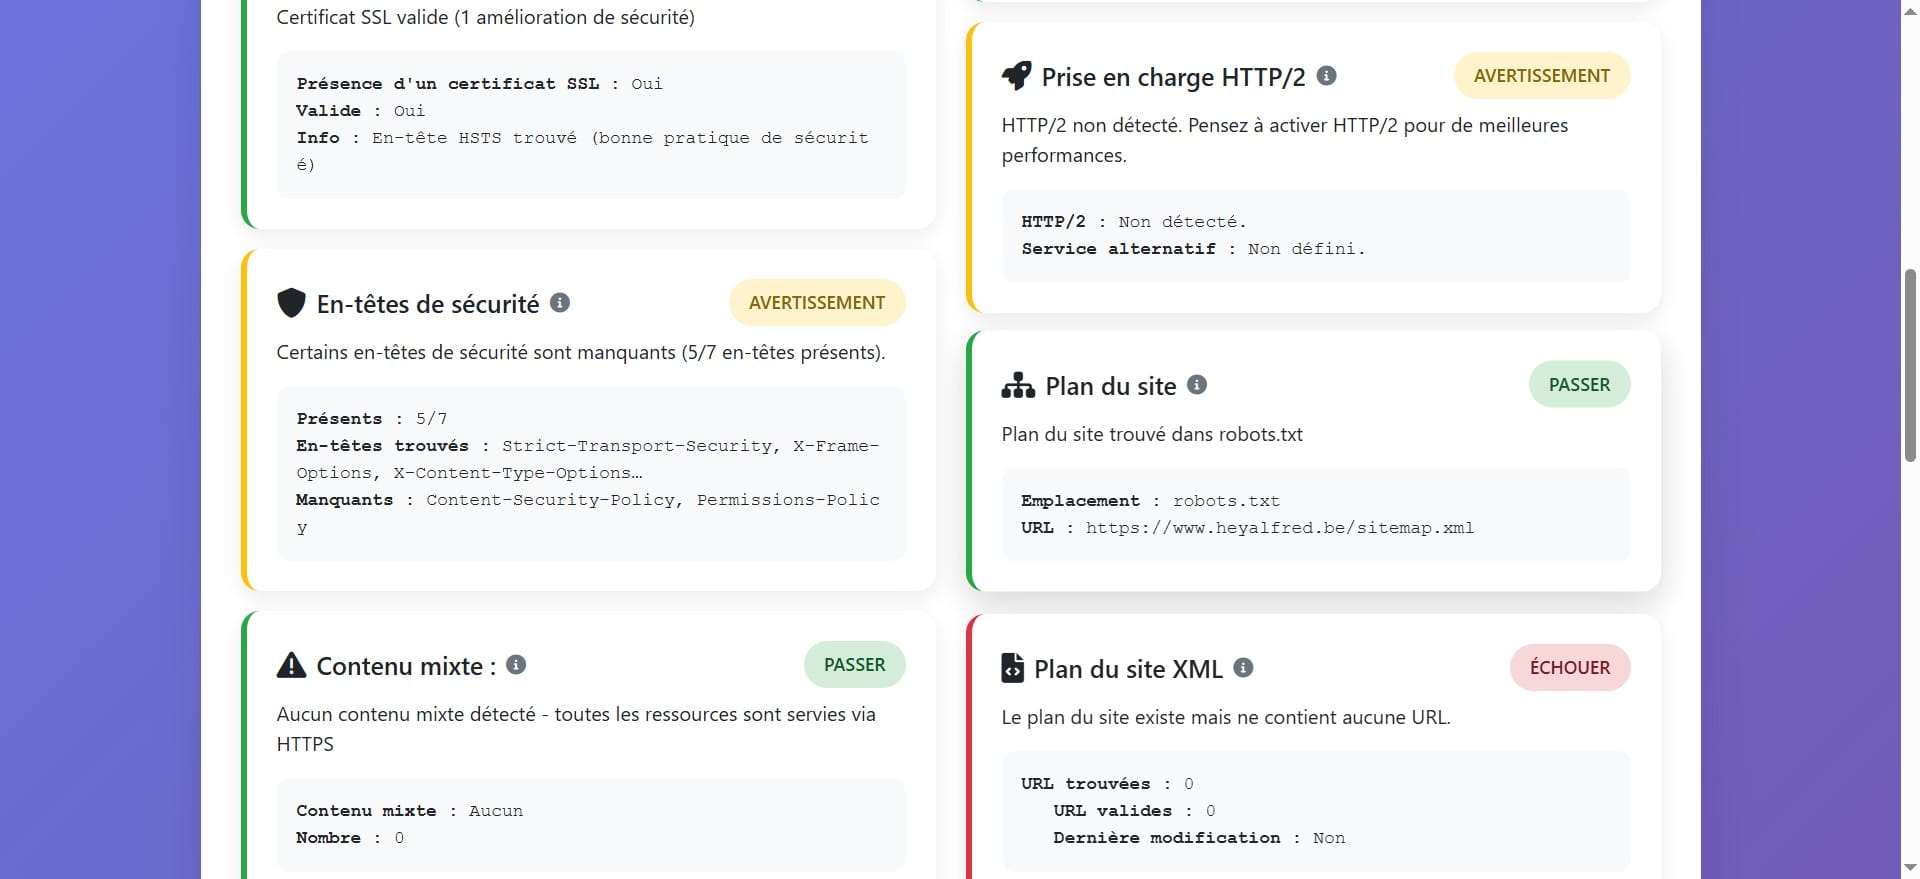The width and height of the screenshot is (1920, 879).
Task: Click the rocket icon beside Prise en charge HTTP/2
Action: 1017,75
